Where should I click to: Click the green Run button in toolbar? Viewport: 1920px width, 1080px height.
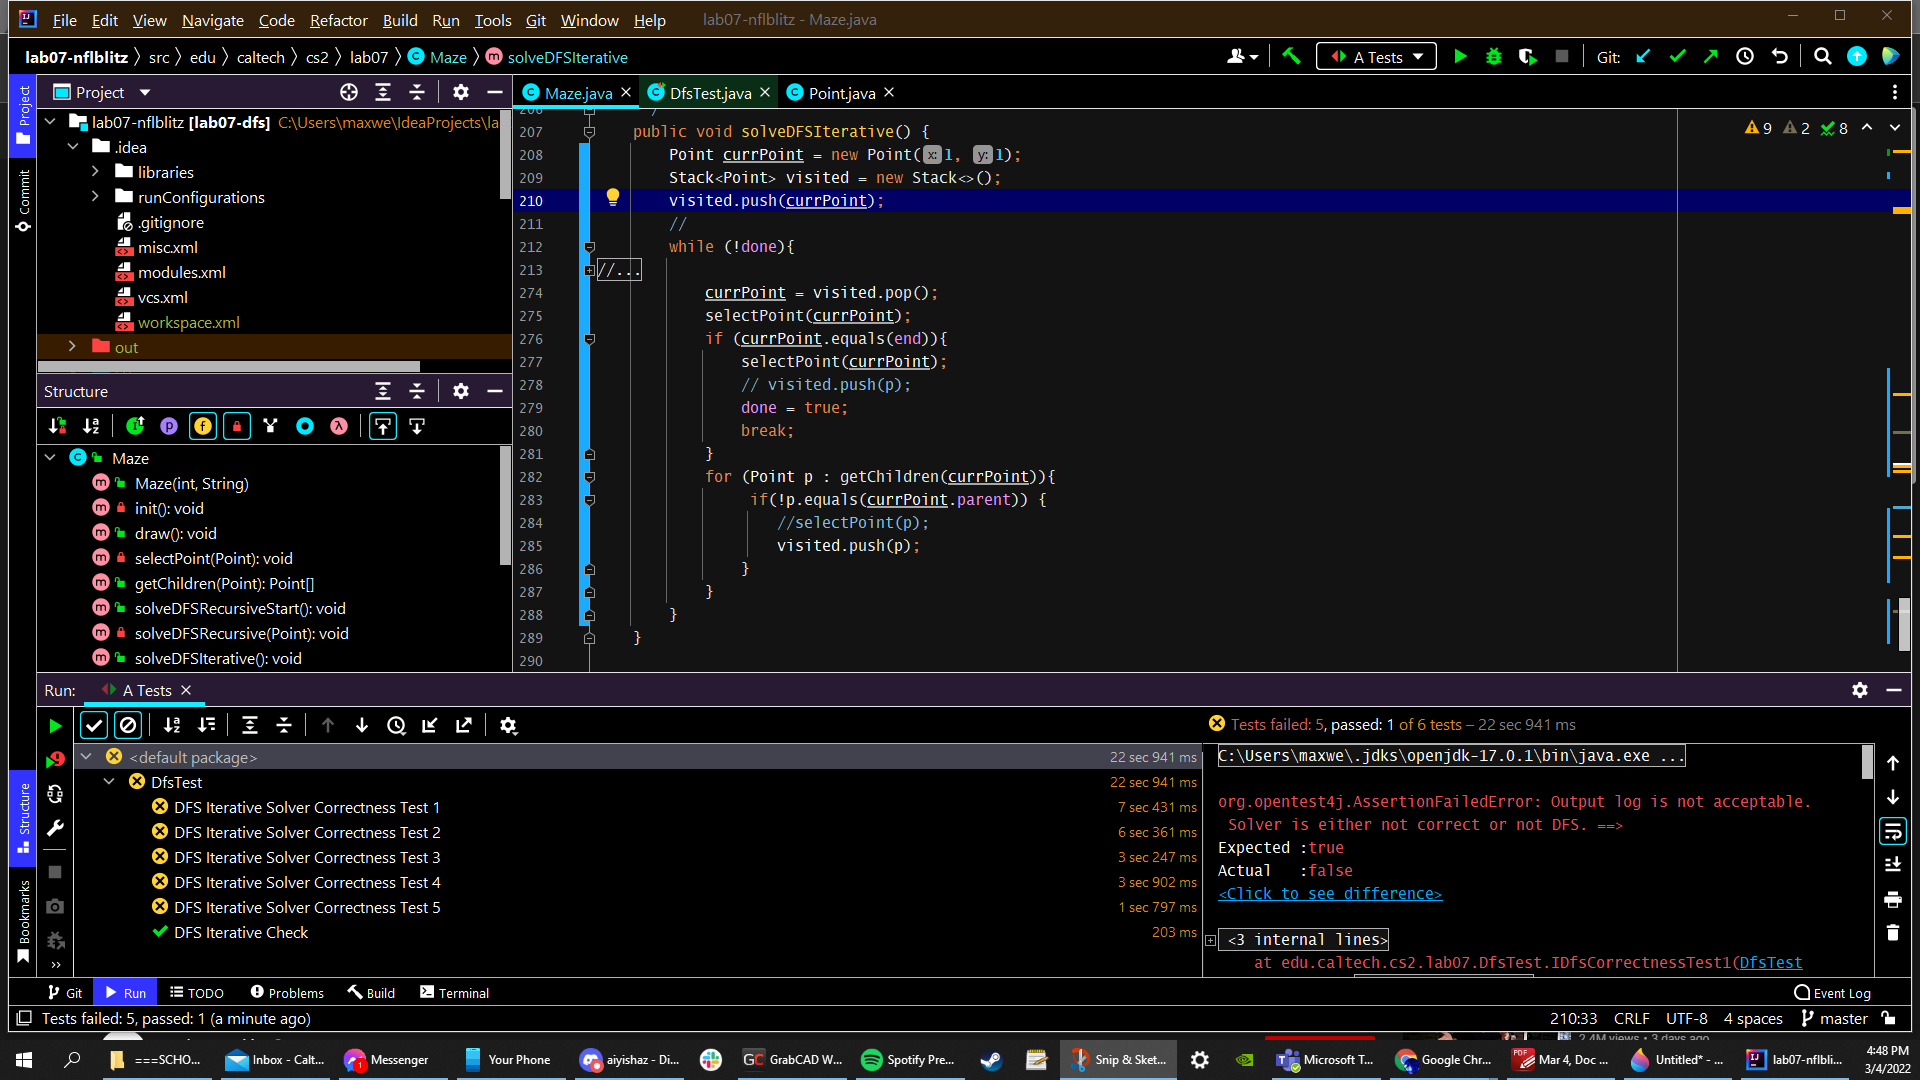1460,57
